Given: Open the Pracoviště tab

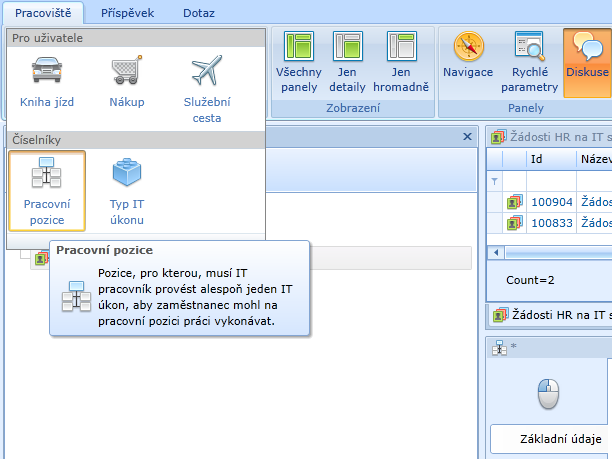Looking at the screenshot, I should tap(41, 14).
